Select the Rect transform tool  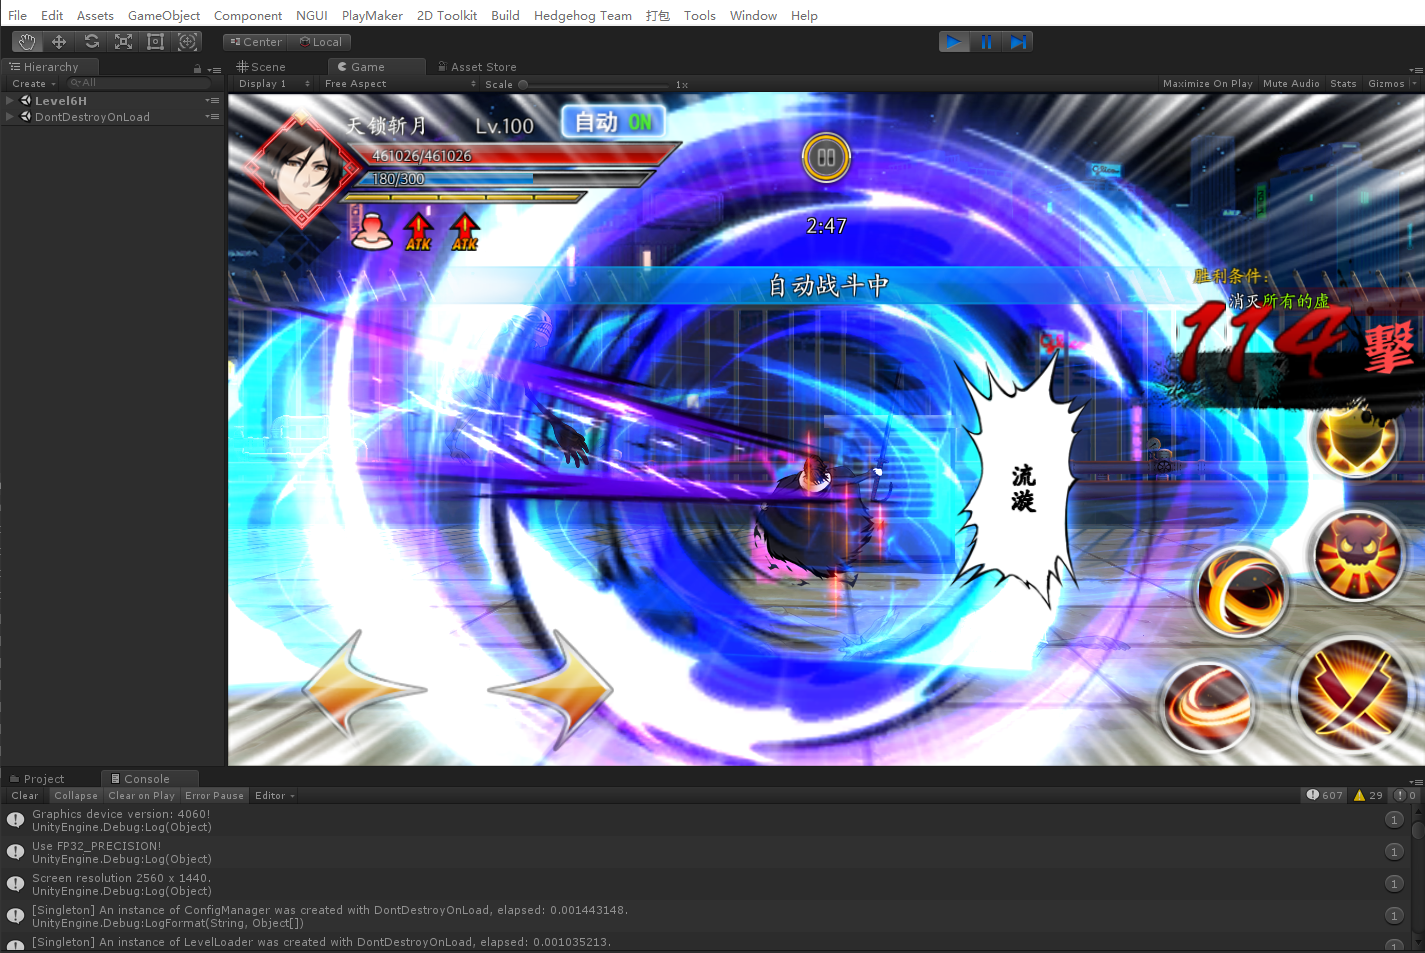[x=155, y=42]
